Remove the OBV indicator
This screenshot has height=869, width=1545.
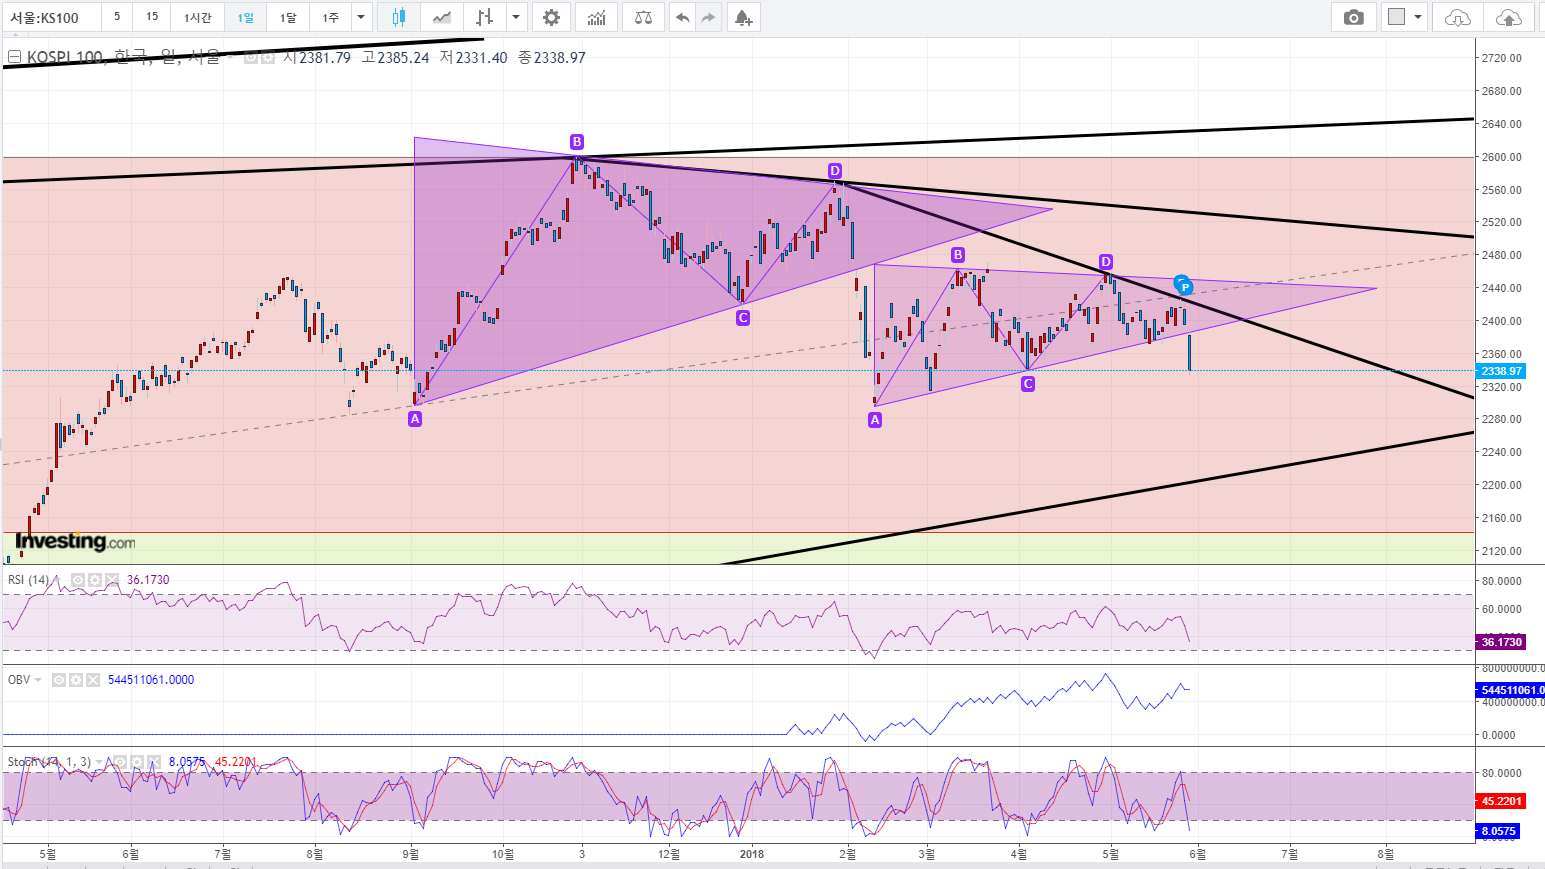pyautogui.click(x=93, y=680)
